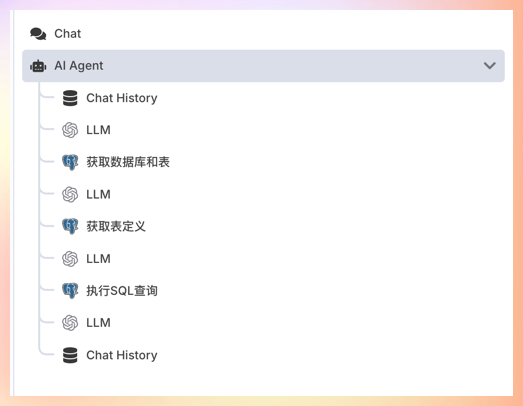Collapse AI Agent using its chevron arrow
This screenshot has height=406, width=523.
(490, 66)
